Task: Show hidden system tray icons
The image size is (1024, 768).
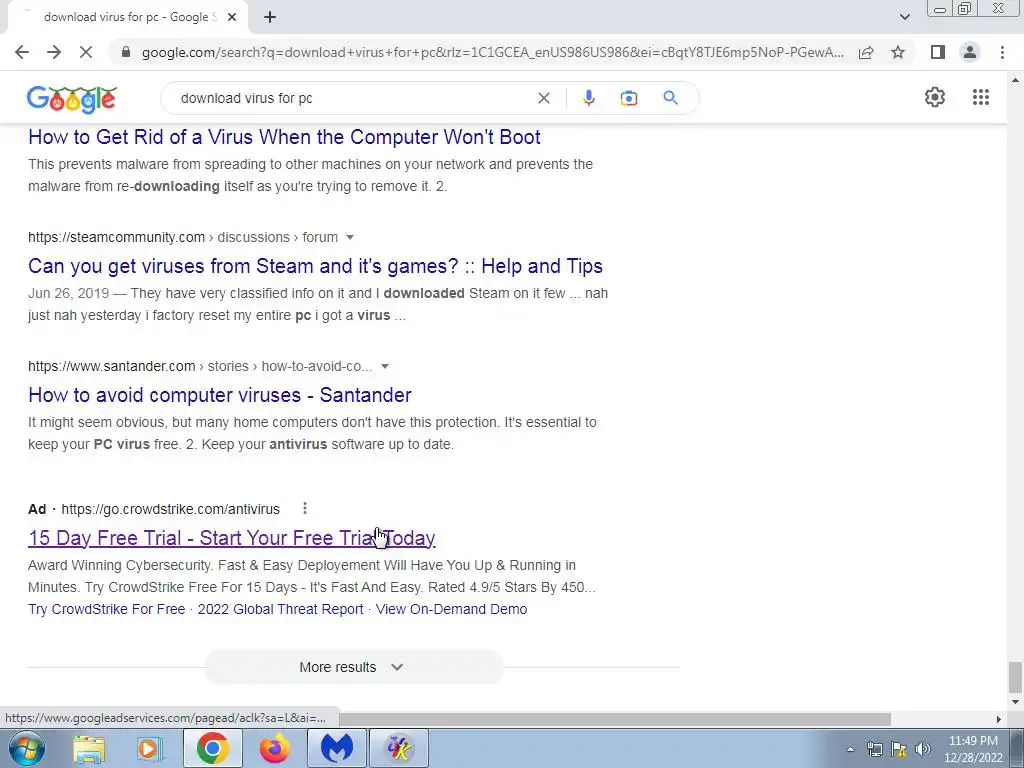Action: click(850, 749)
